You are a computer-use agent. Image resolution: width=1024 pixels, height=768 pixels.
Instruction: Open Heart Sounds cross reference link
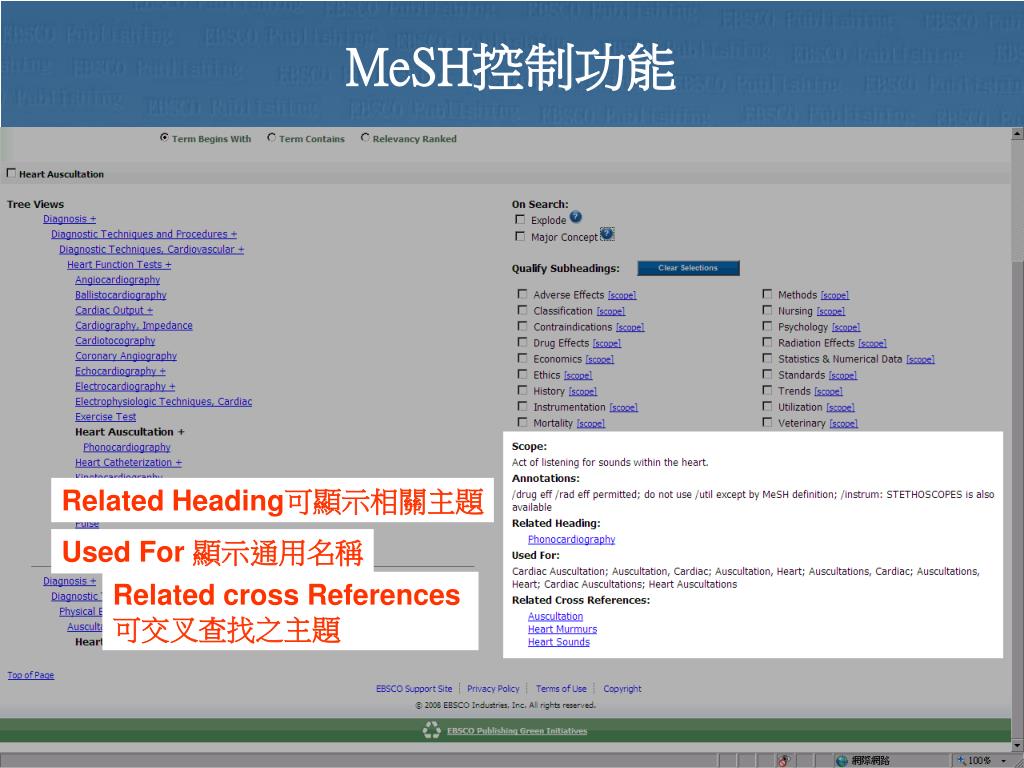click(558, 642)
